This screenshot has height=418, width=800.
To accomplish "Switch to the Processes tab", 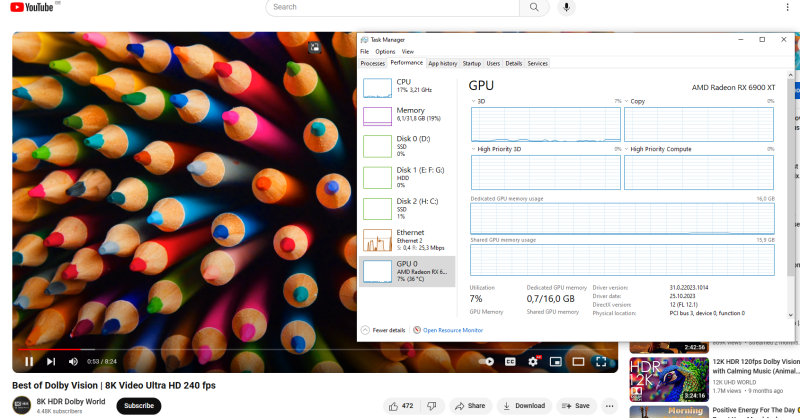I will pos(373,63).
